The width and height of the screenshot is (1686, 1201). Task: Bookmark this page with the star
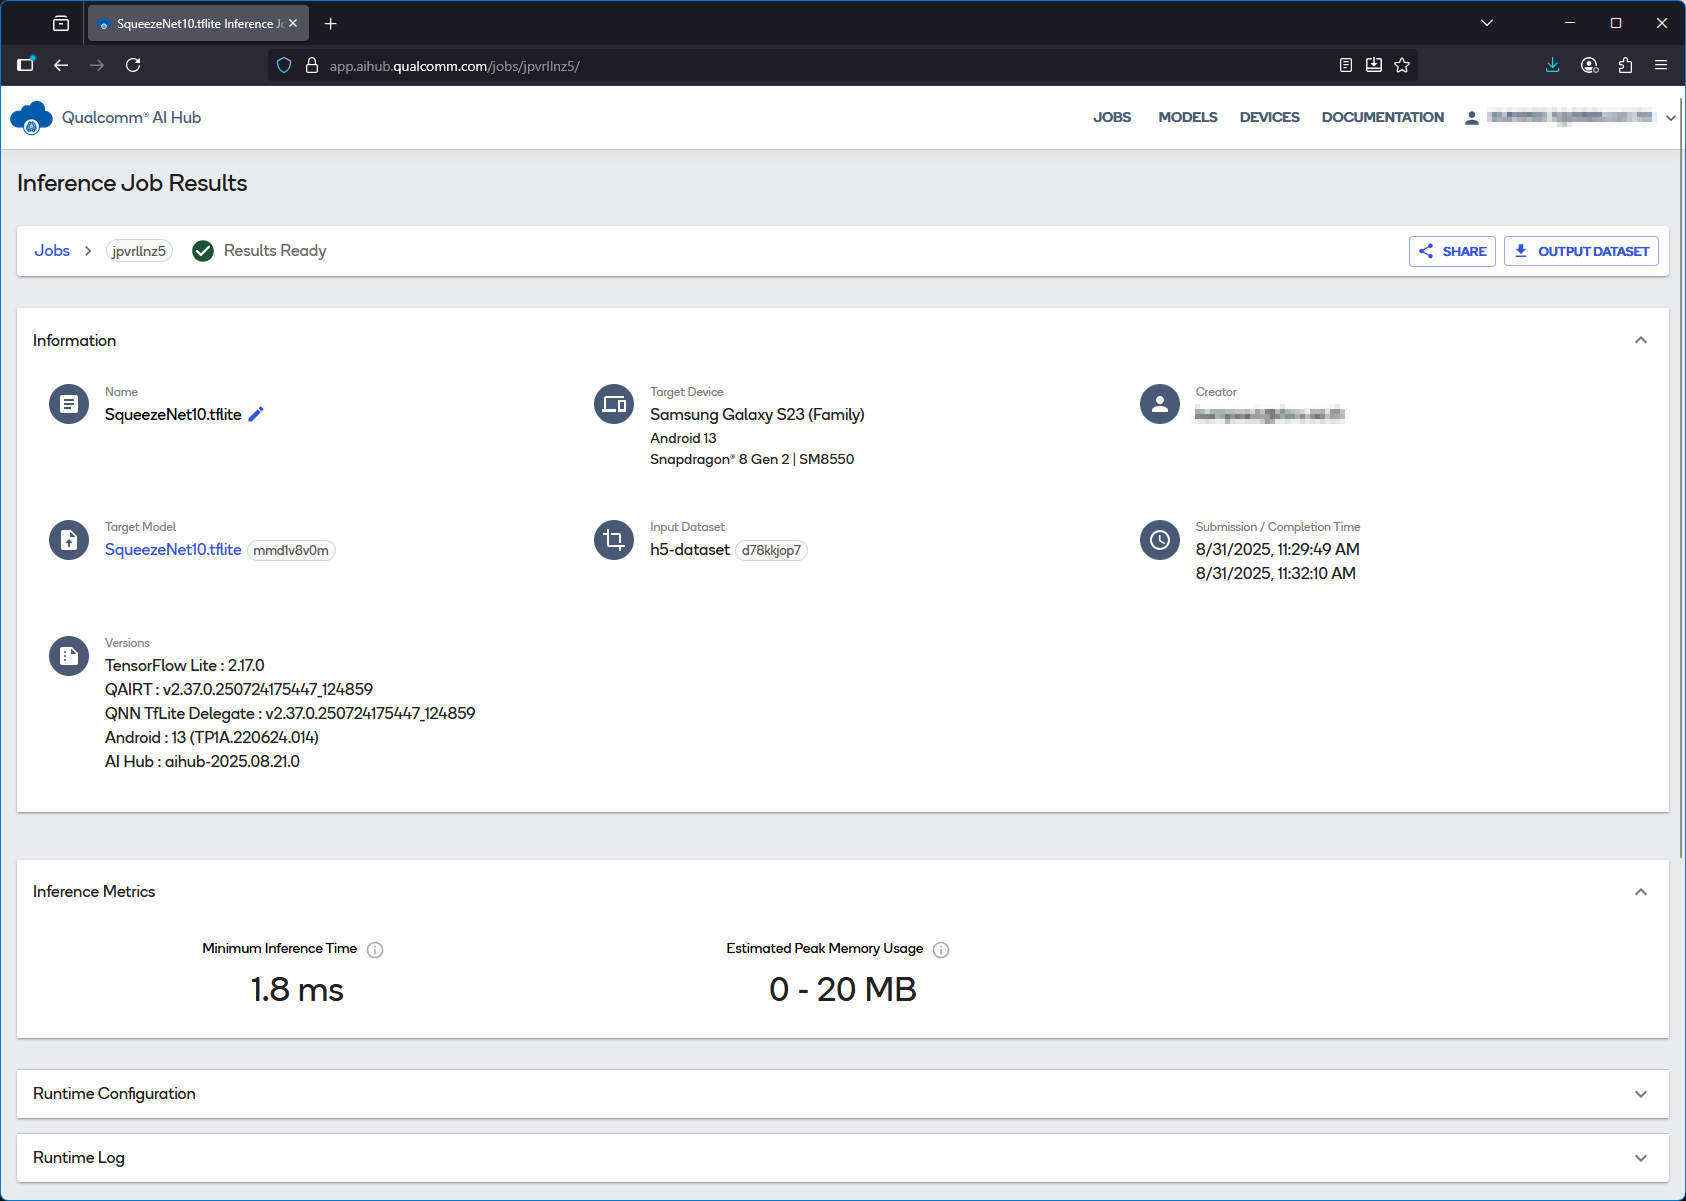1402,65
